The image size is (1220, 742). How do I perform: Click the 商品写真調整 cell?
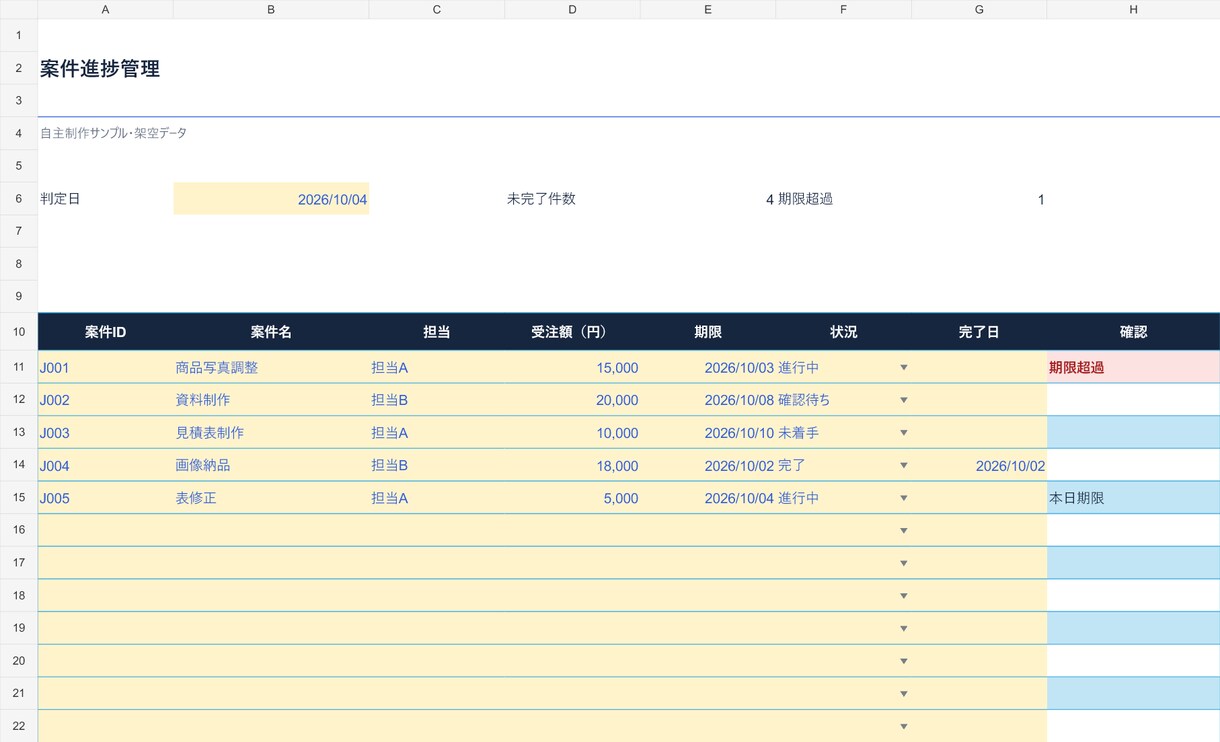(x=271, y=368)
